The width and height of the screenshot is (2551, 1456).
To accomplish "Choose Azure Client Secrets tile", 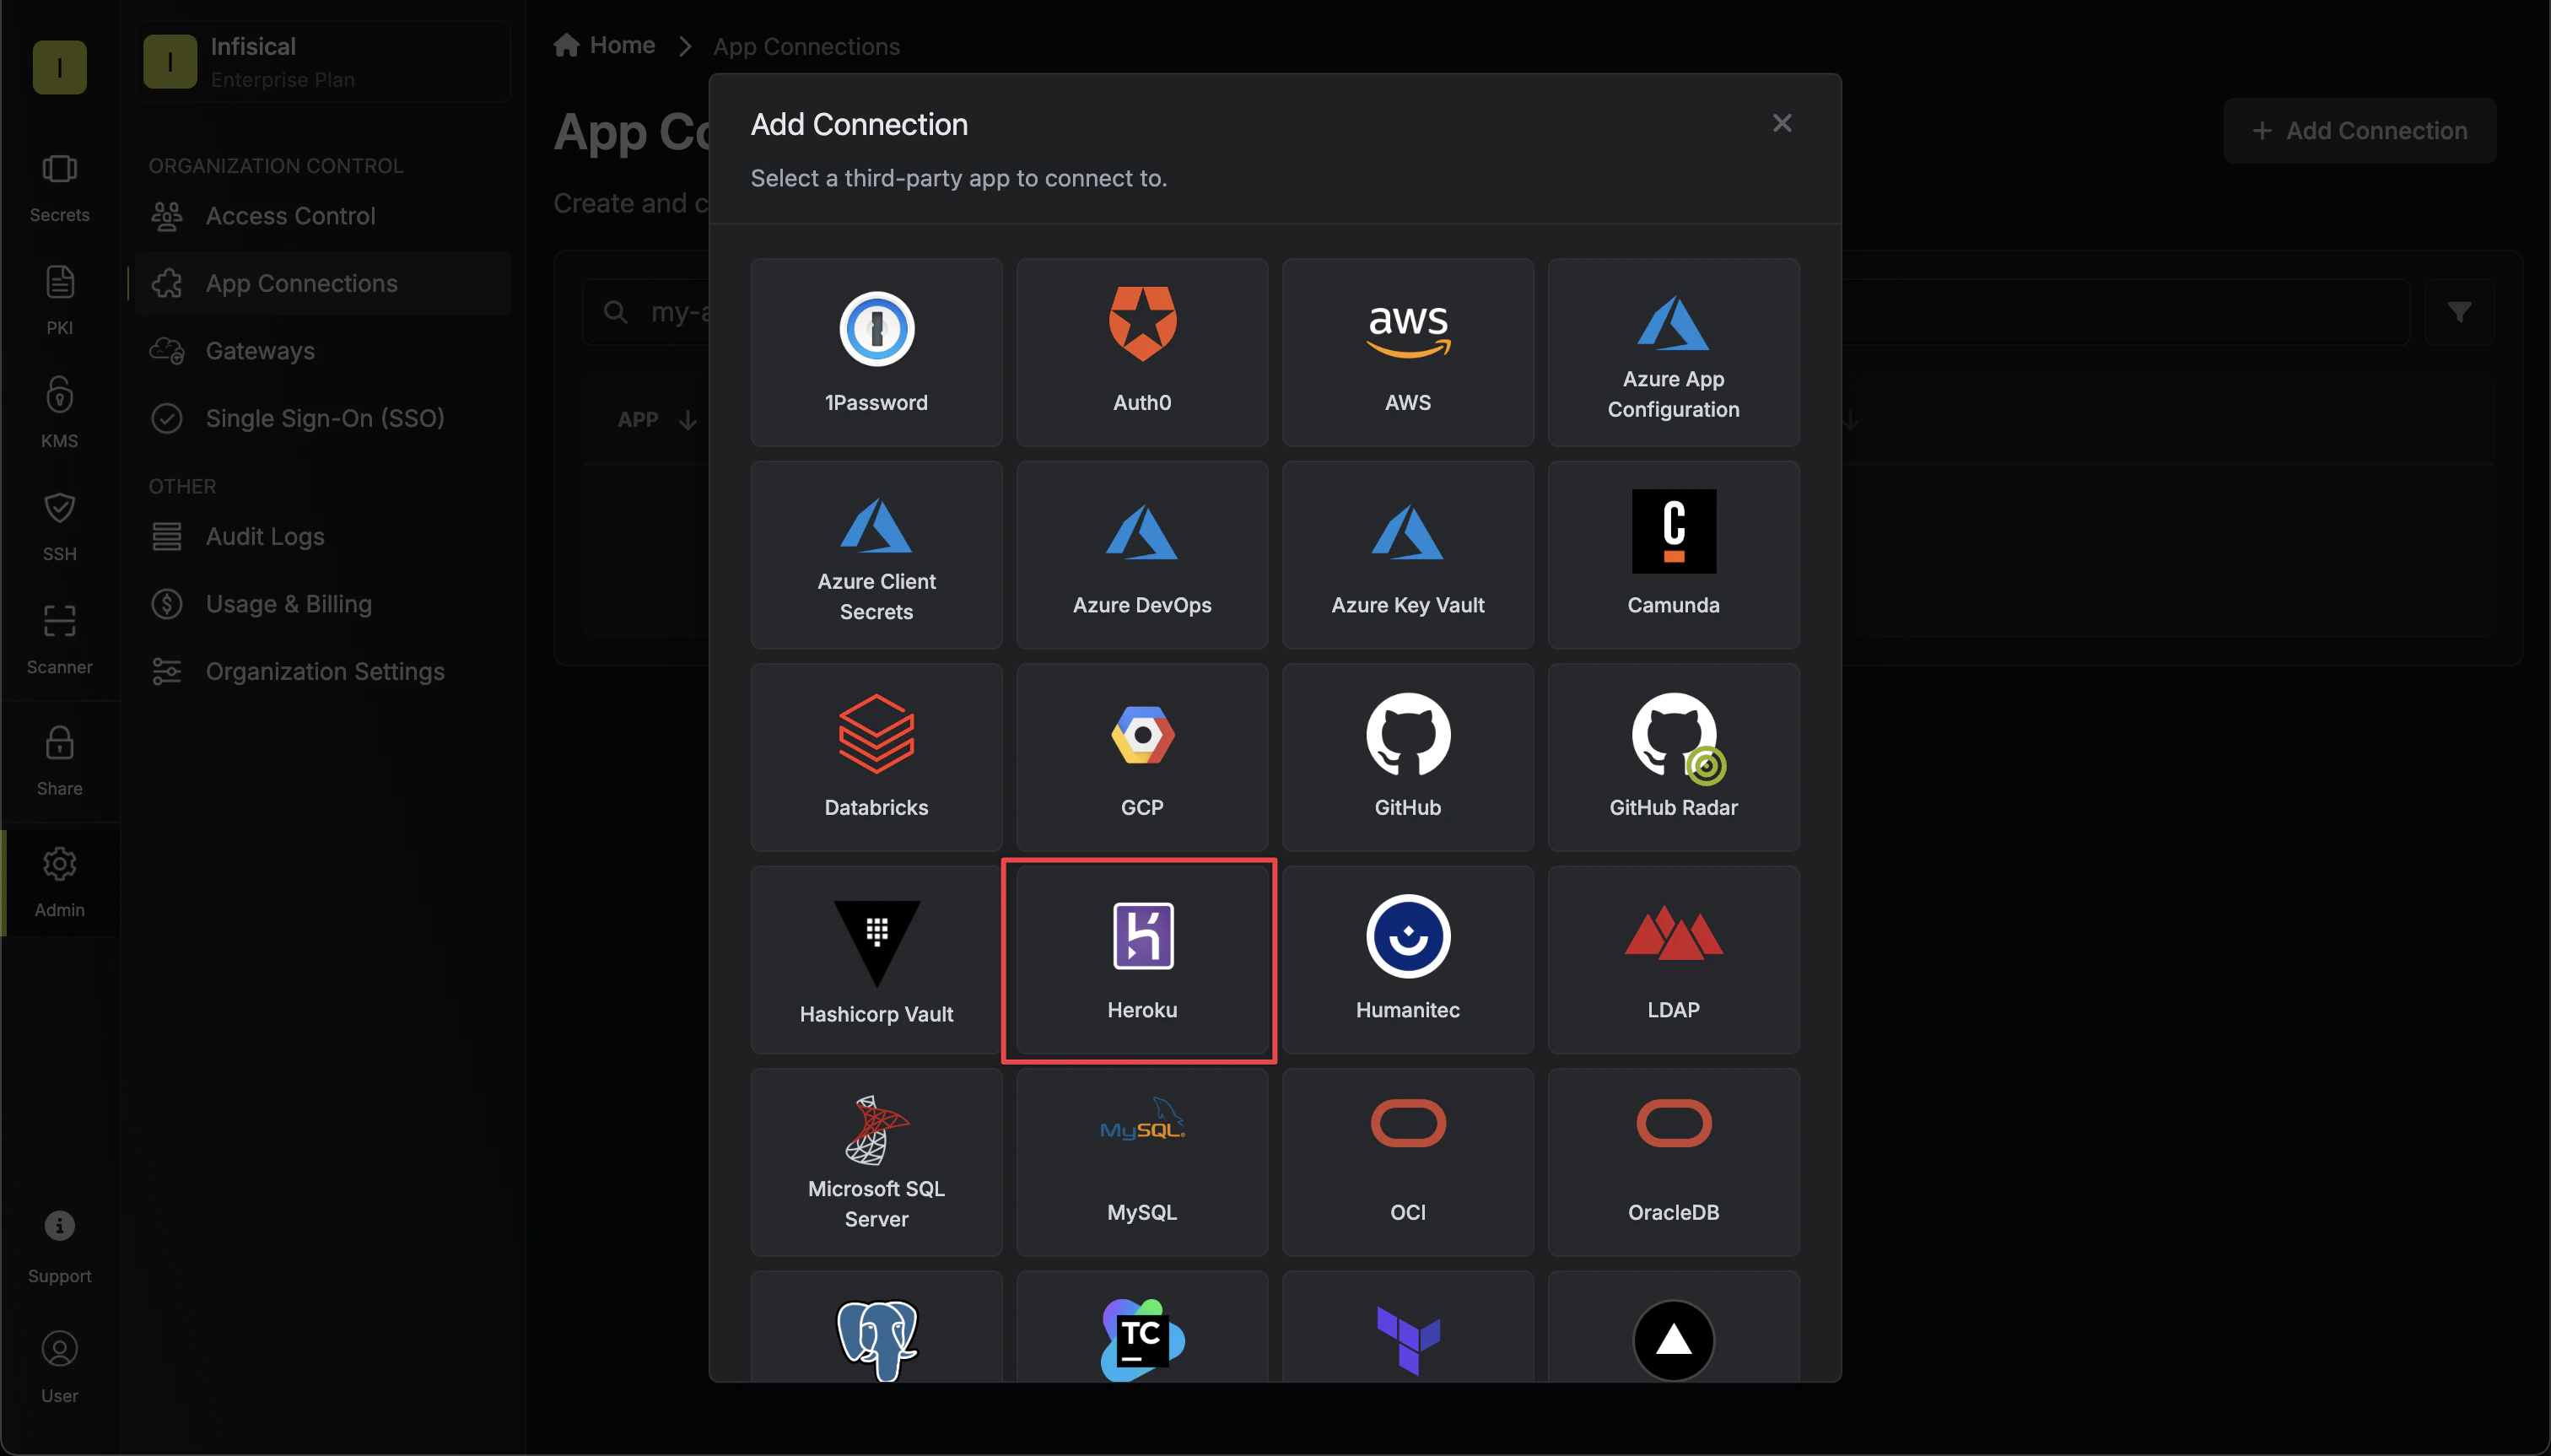I will (x=876, y=555).
